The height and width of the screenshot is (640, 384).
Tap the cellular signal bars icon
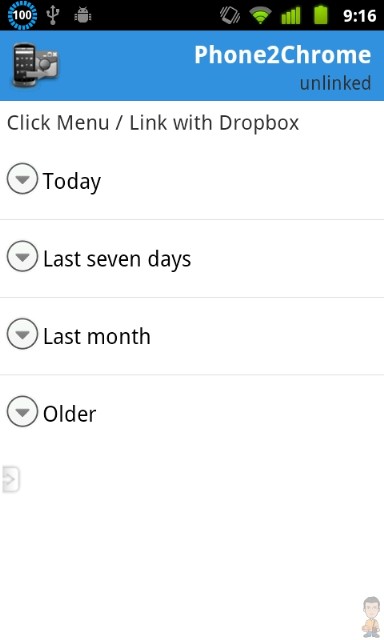click(x=291, y=15)
